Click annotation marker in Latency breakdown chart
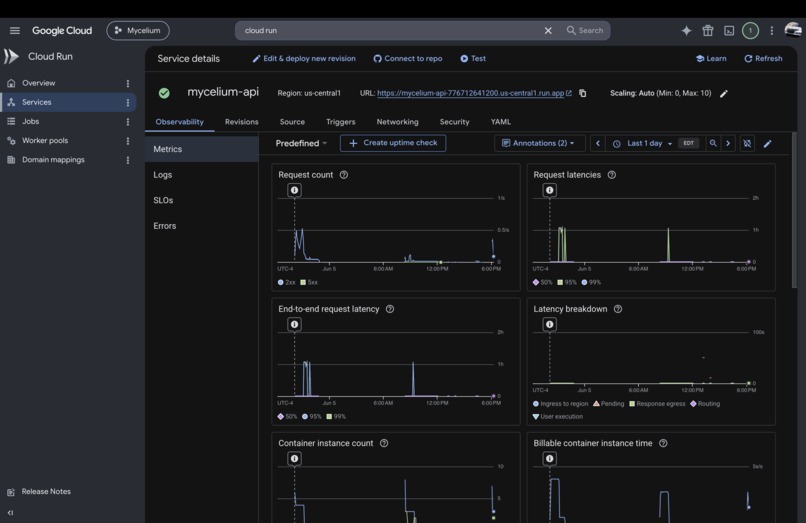The image size is (806, 523). coord(549,324)
